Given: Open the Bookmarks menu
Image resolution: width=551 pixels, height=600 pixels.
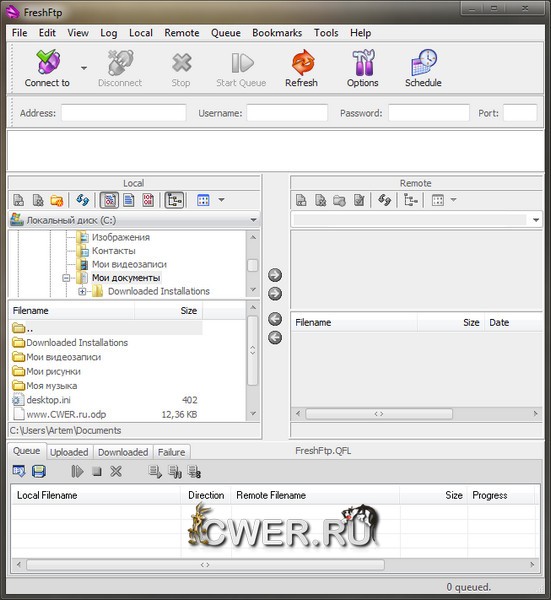Looking at the screenshot, I should point(277,33).
